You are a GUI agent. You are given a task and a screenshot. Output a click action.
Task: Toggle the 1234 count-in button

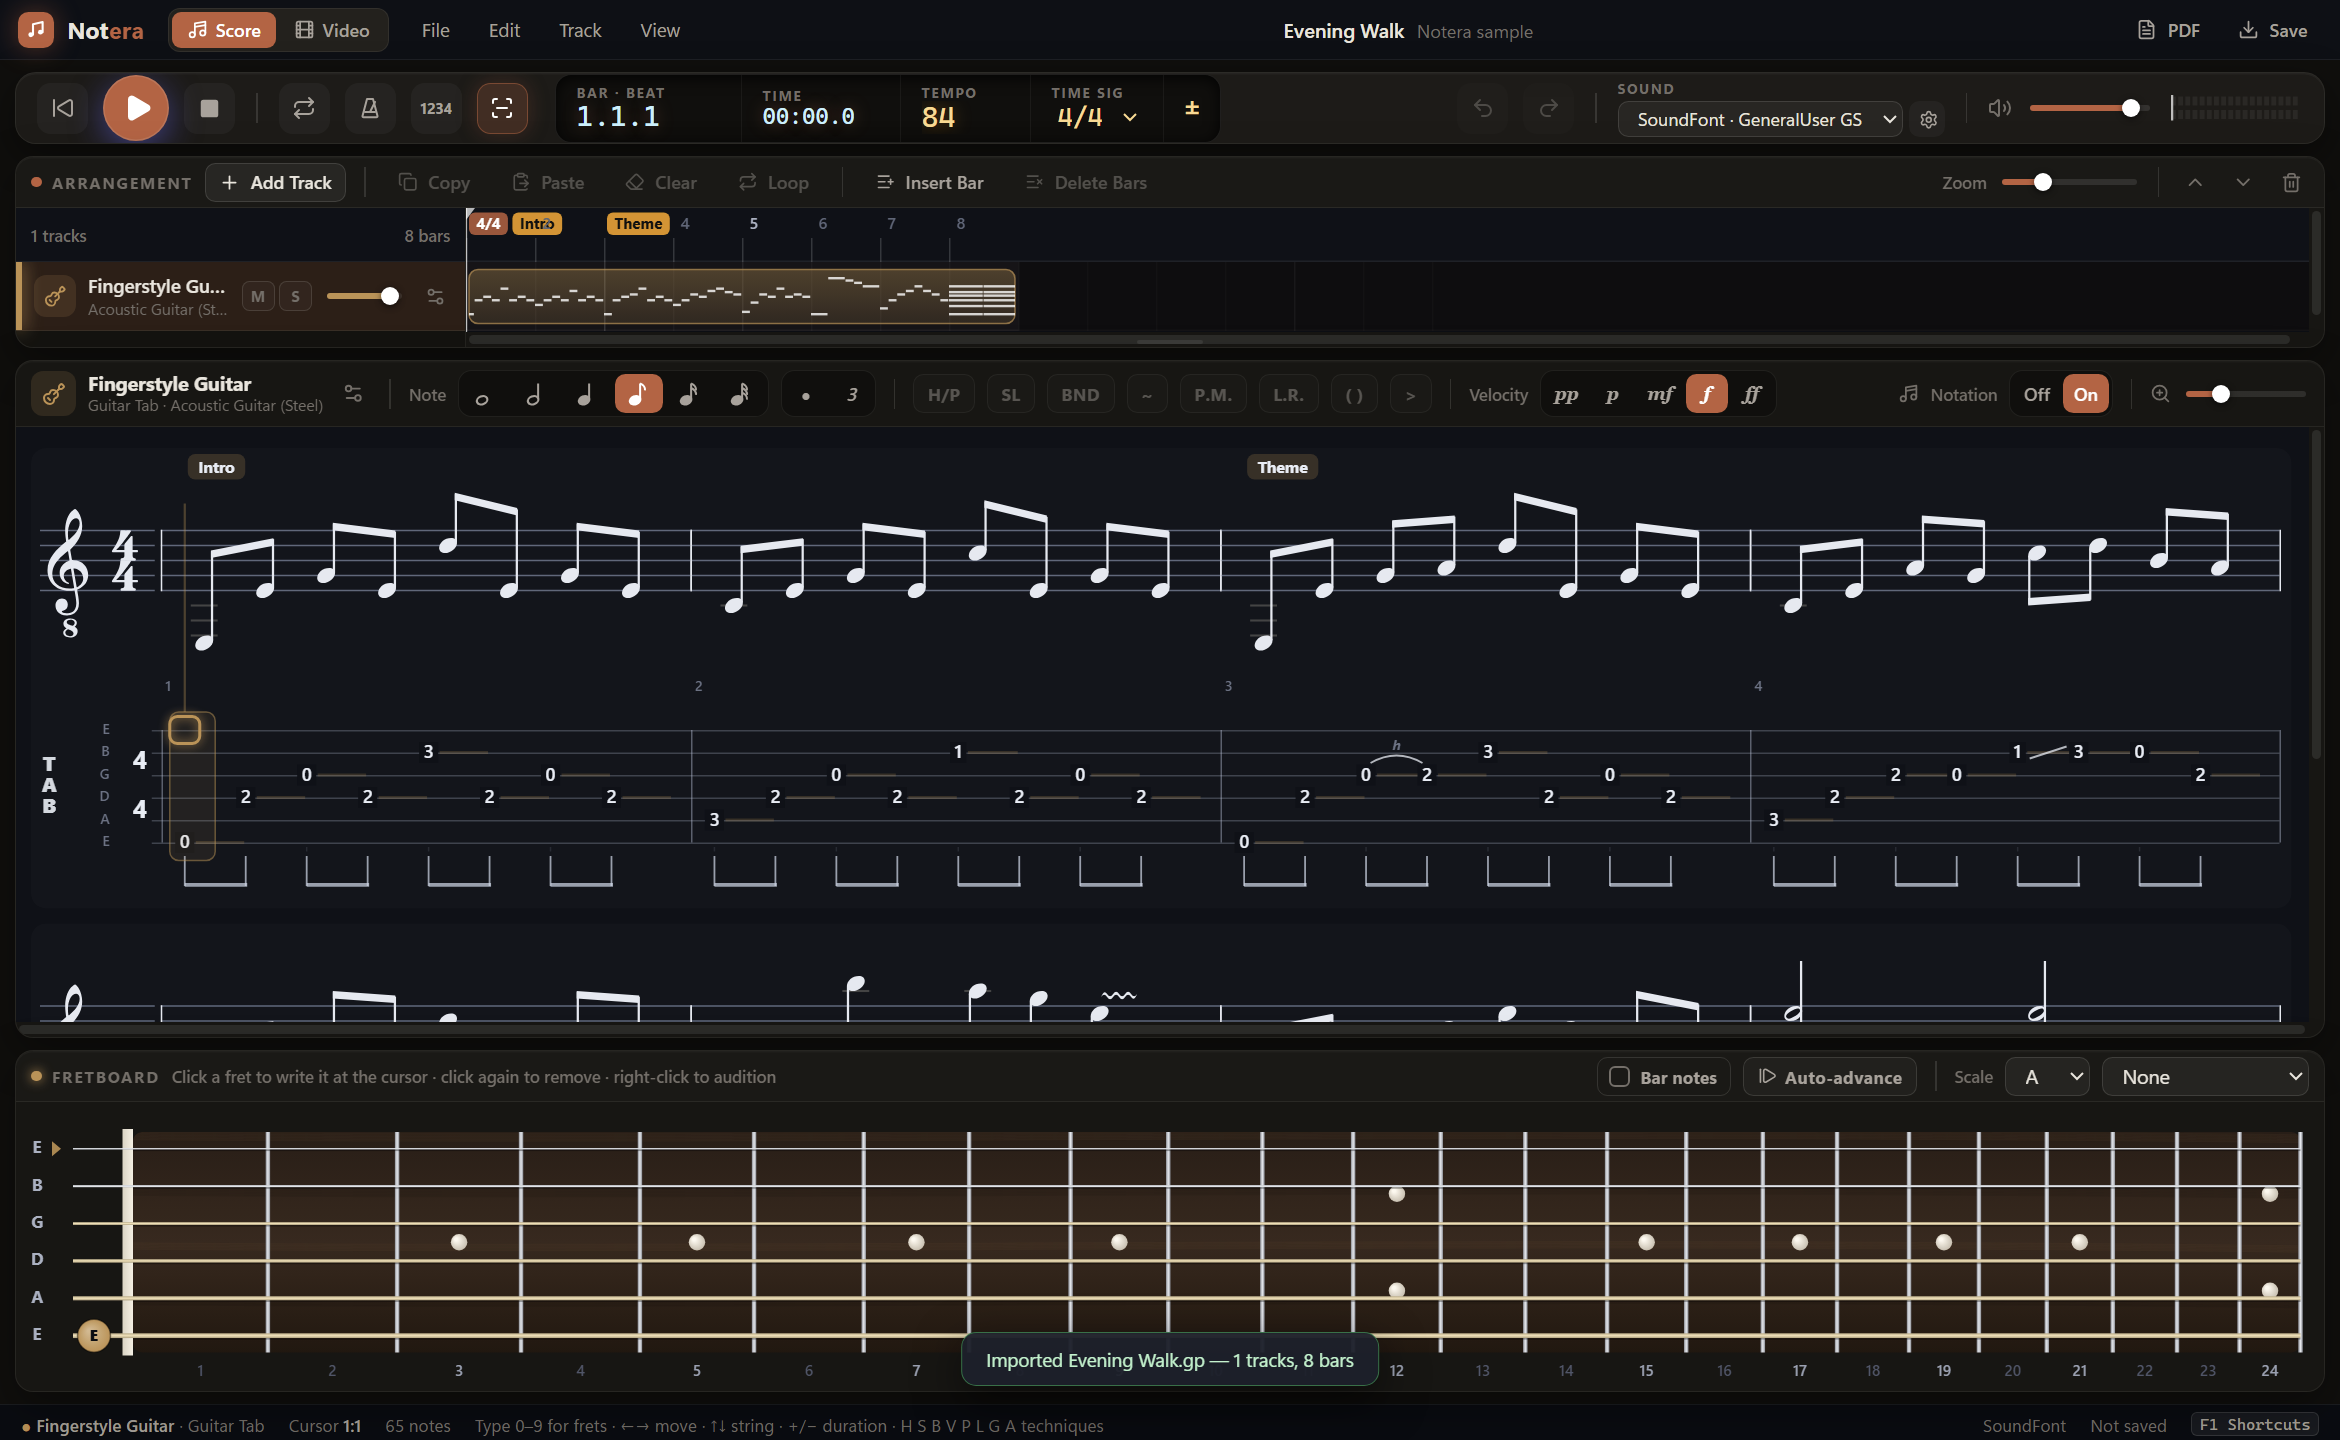coord(436,108)
